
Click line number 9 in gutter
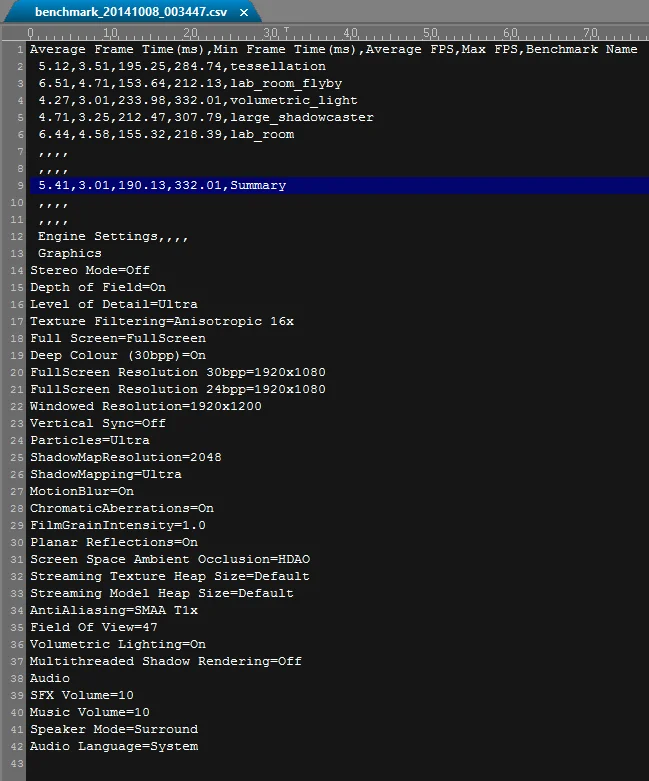click(20, 185)
